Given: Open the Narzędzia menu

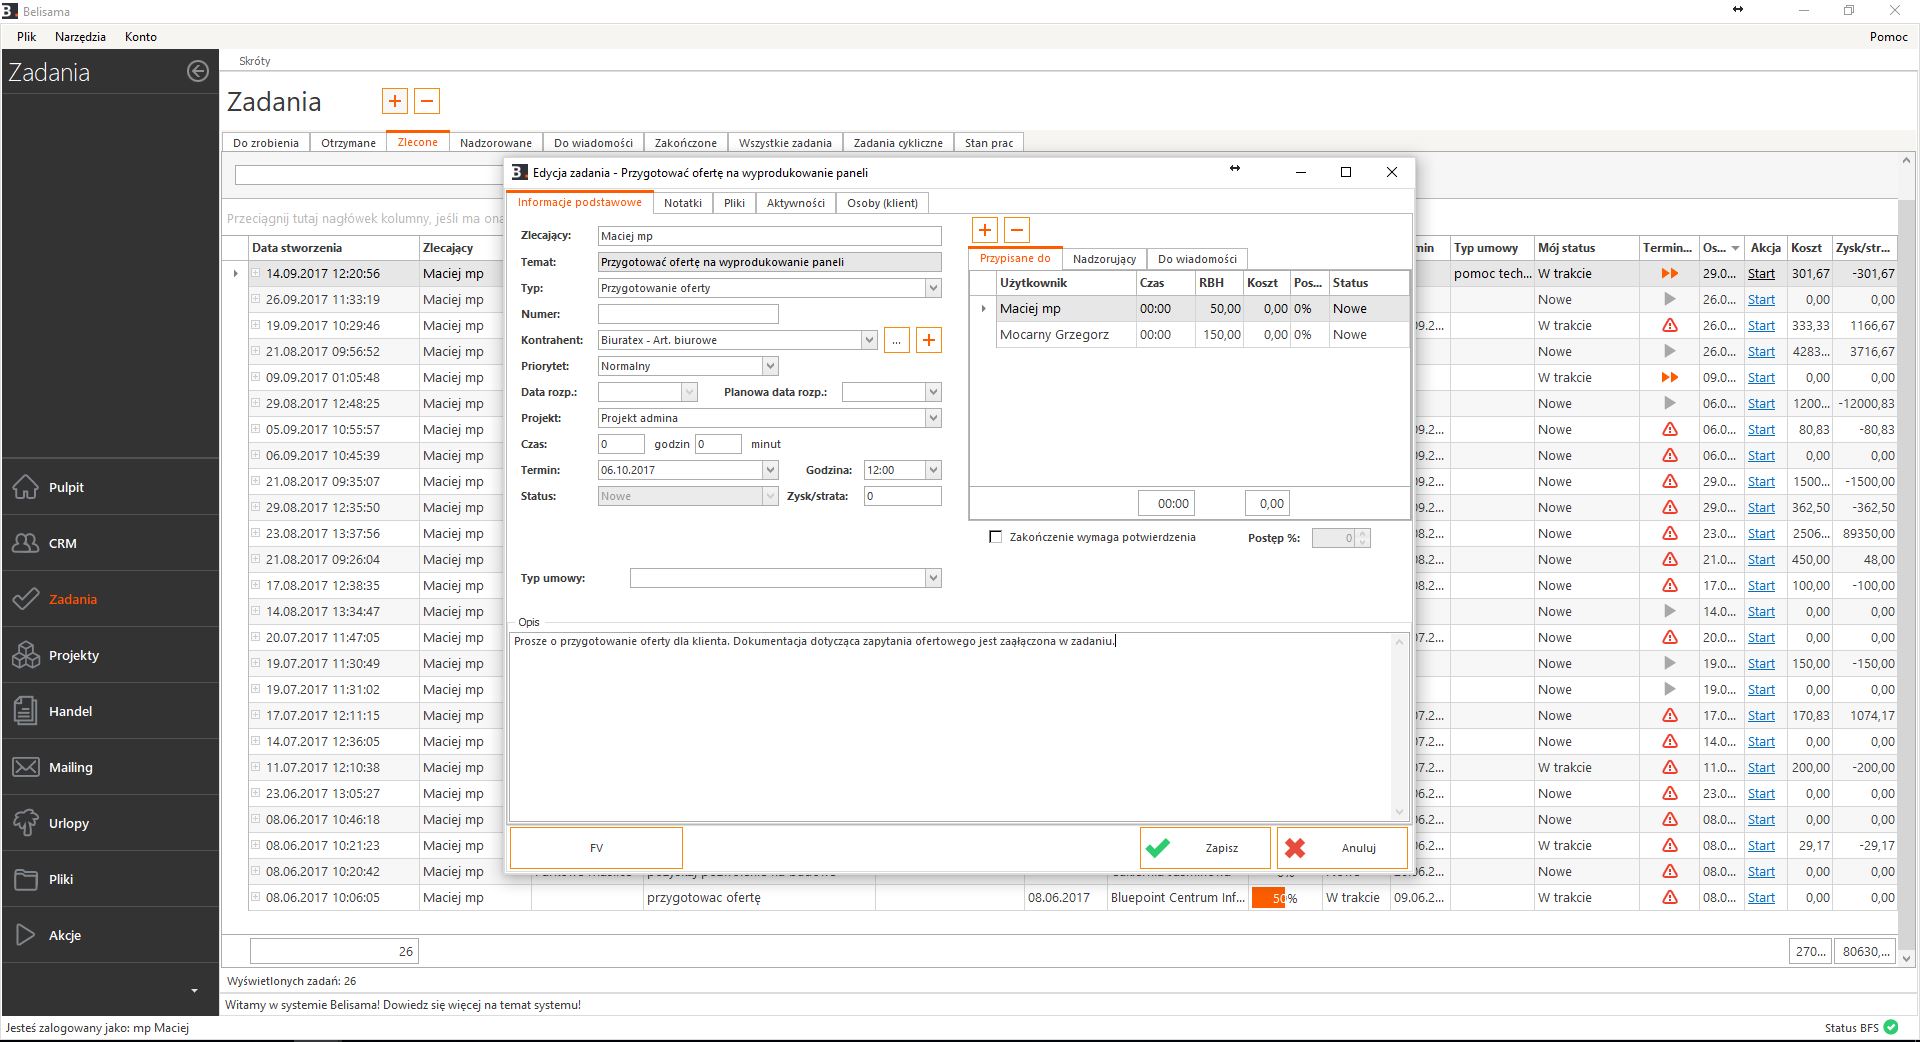Looking at the screenshot, I should click(x=80, y=36).
